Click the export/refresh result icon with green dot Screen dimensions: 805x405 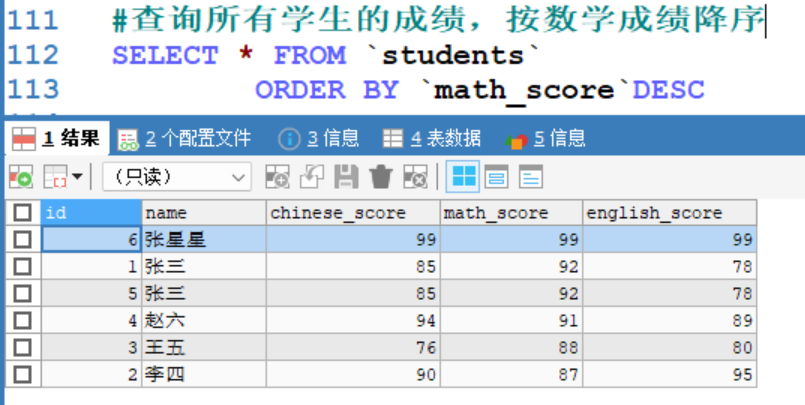(21, 177)
